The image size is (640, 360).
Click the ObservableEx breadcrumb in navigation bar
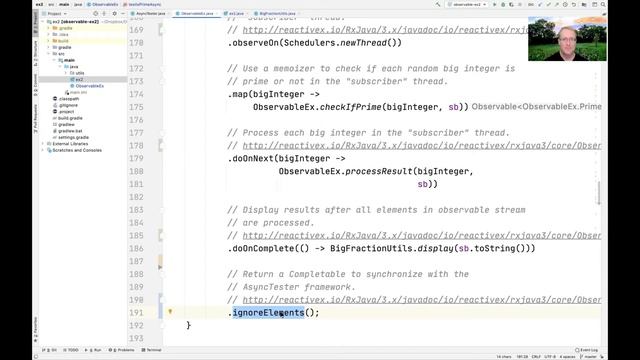(102, 4)
